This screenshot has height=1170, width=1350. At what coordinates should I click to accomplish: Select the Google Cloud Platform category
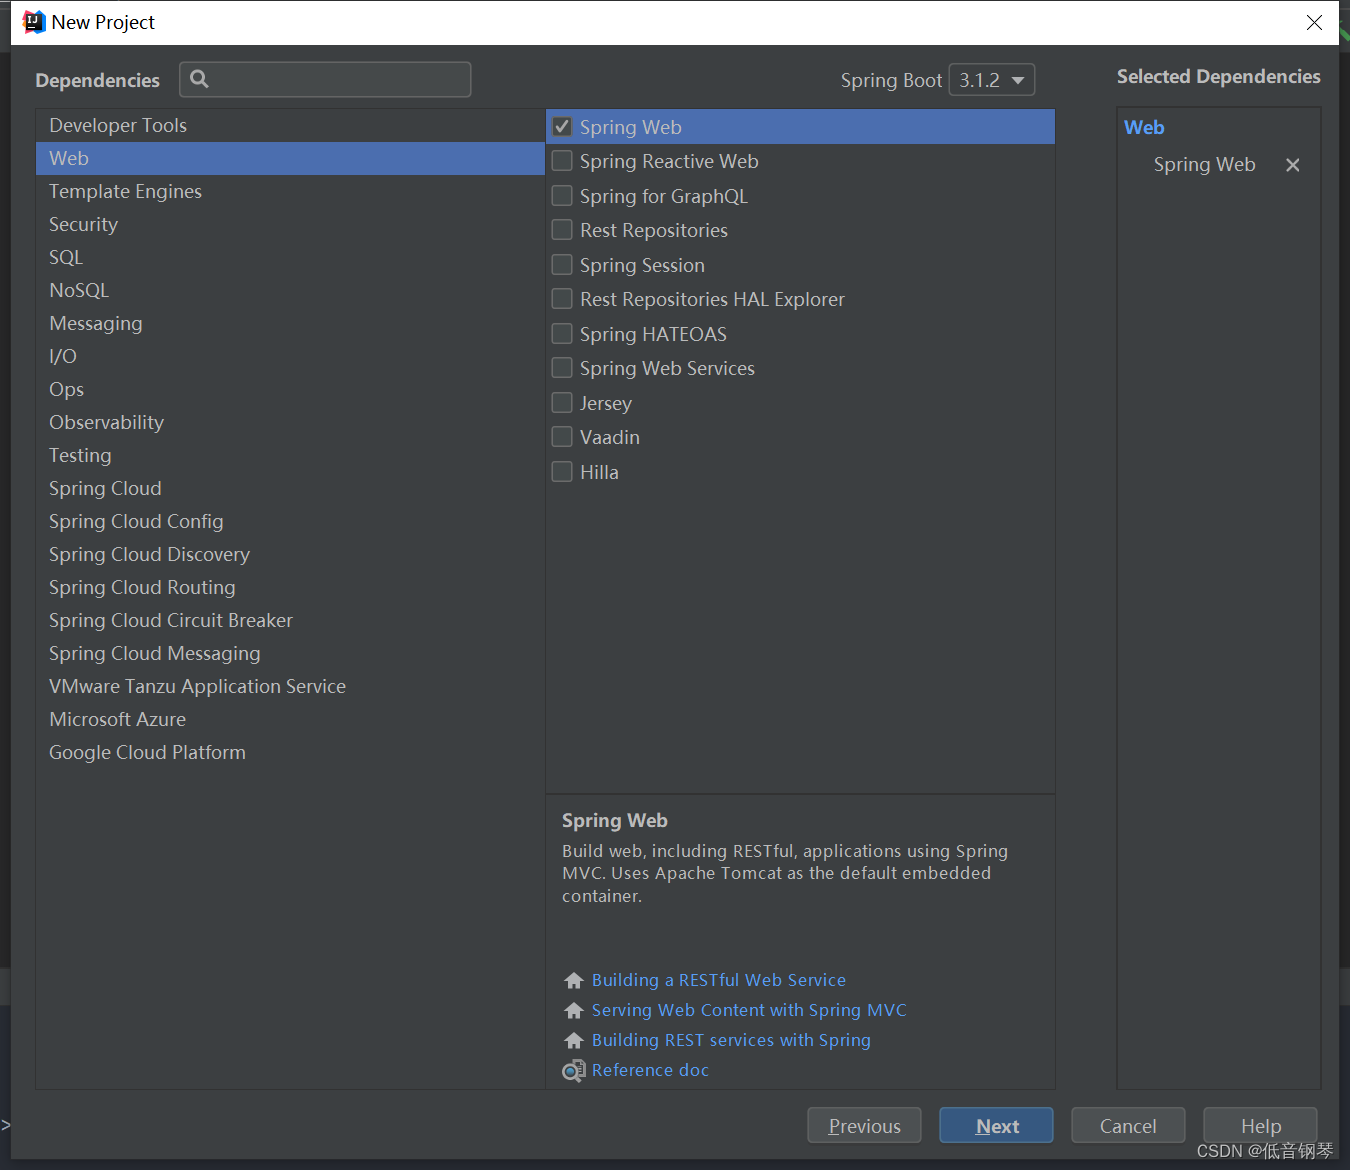point(290,752)
